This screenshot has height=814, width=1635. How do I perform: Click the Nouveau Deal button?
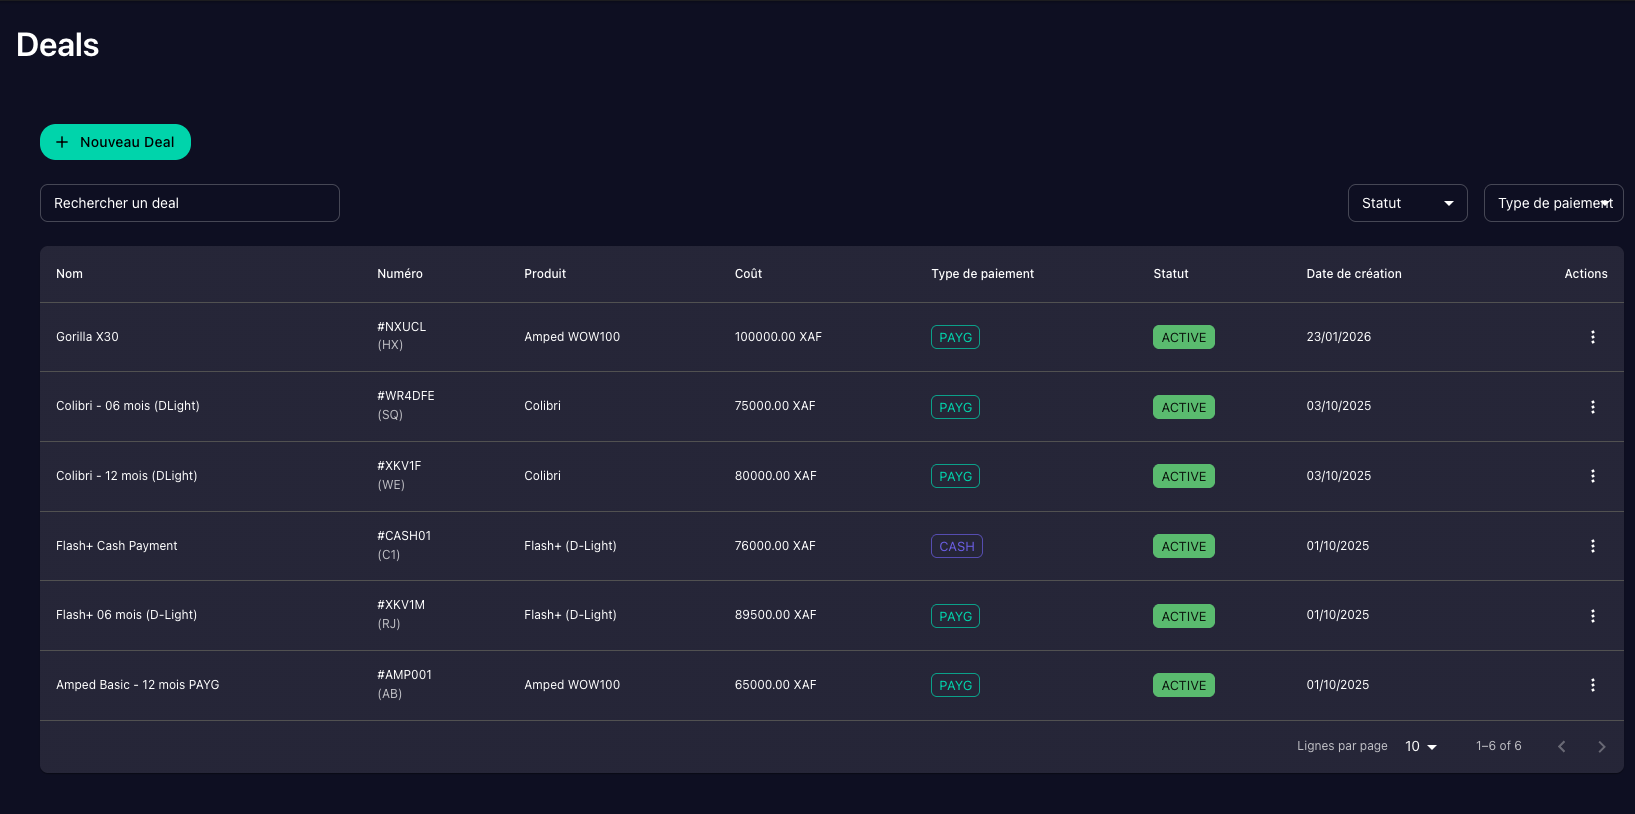(115, 142)
